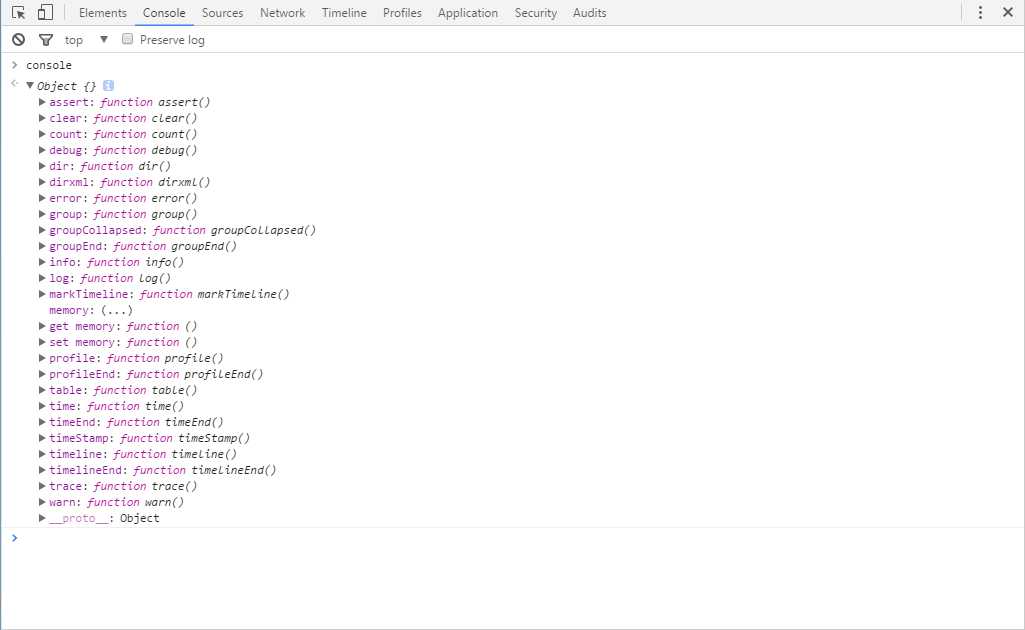Expand the error function entry

point(42,198)
